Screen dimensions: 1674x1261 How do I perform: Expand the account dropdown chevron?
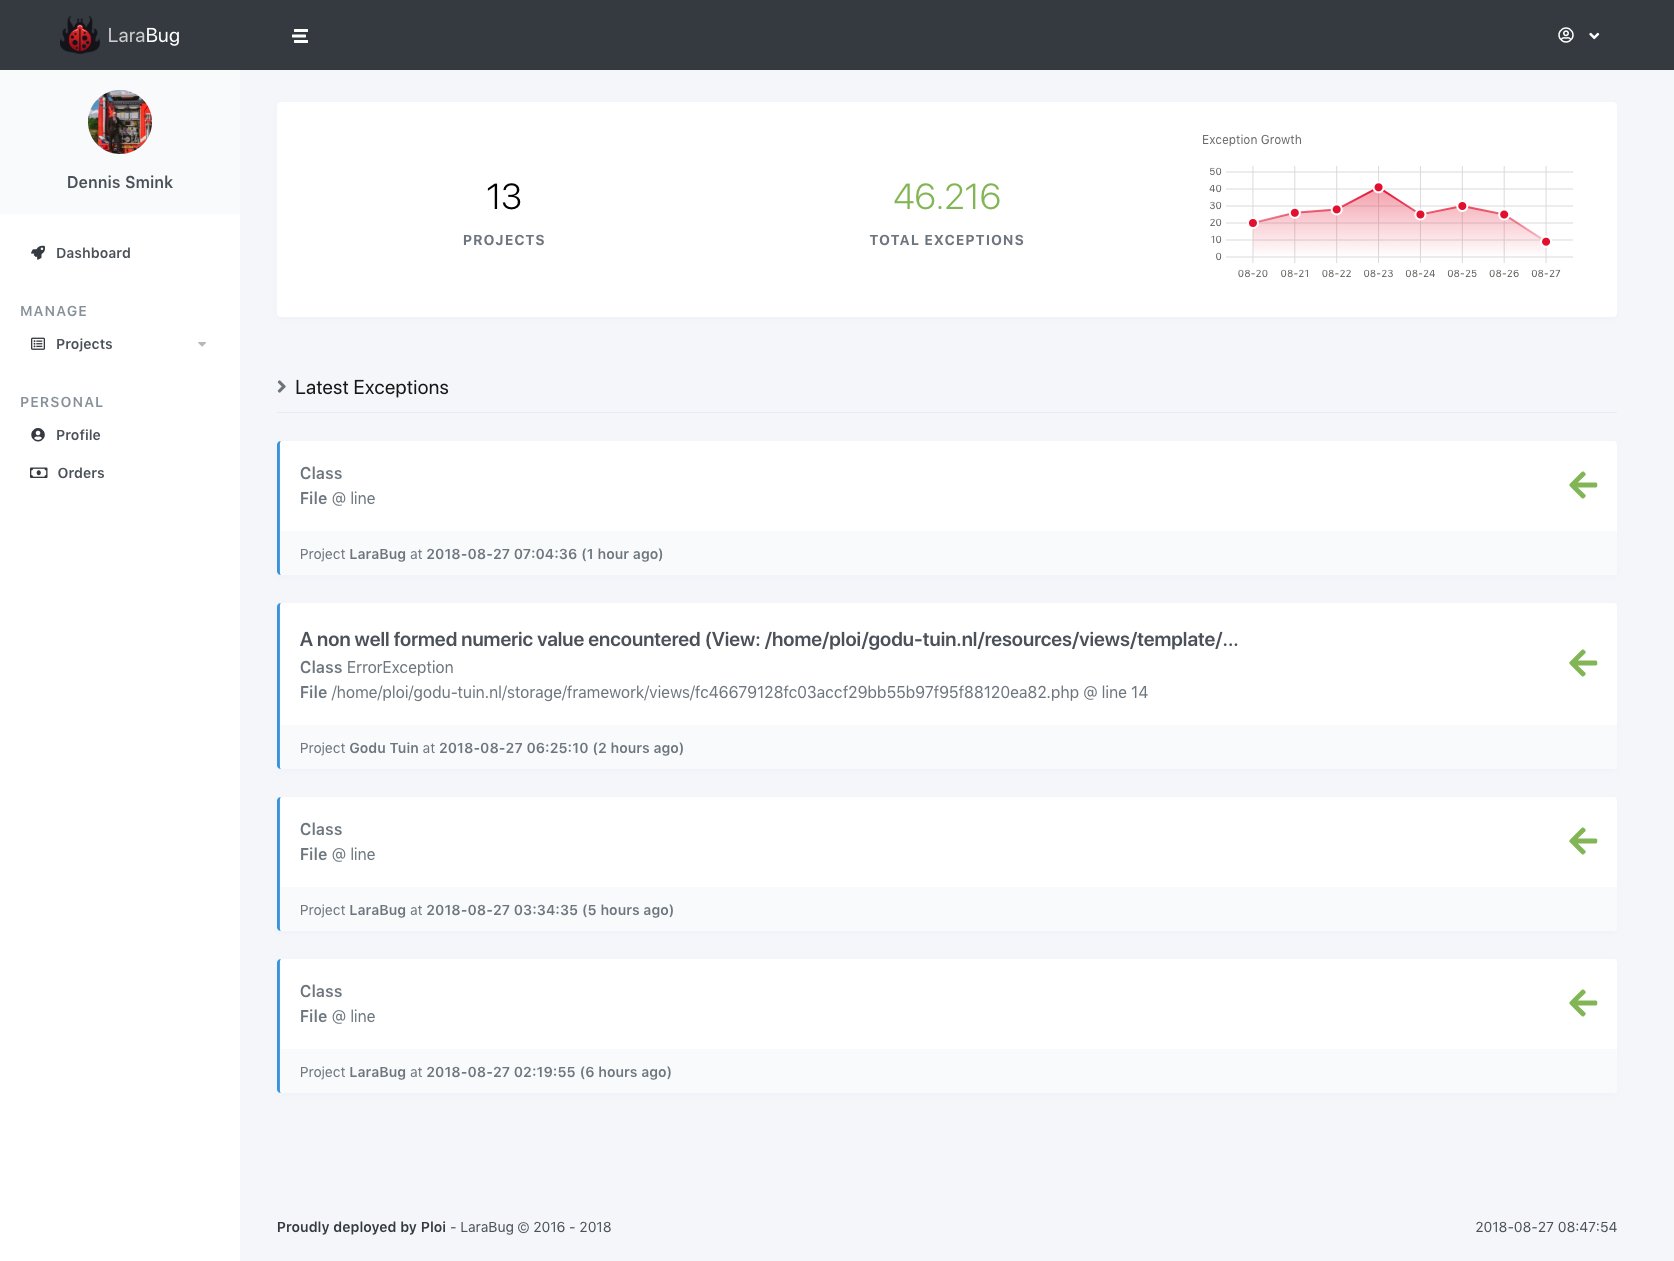coord(1594,36)
